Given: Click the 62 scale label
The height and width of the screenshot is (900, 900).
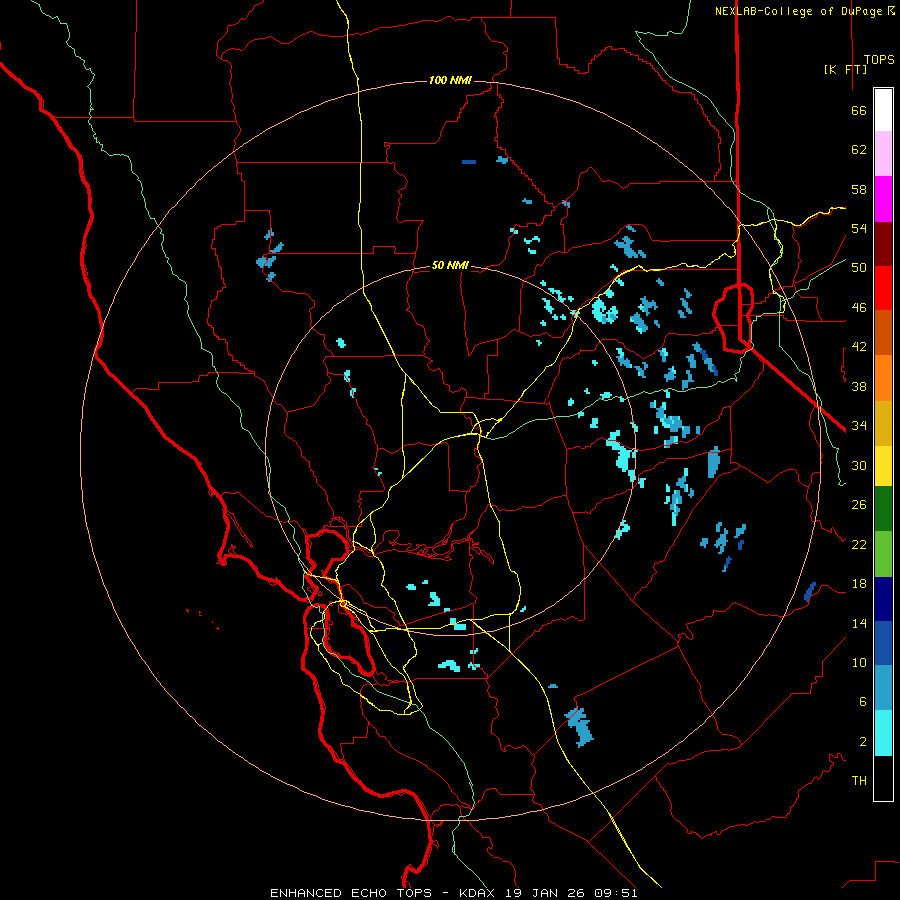Looking at the screenshot, I should click(859, 150).
